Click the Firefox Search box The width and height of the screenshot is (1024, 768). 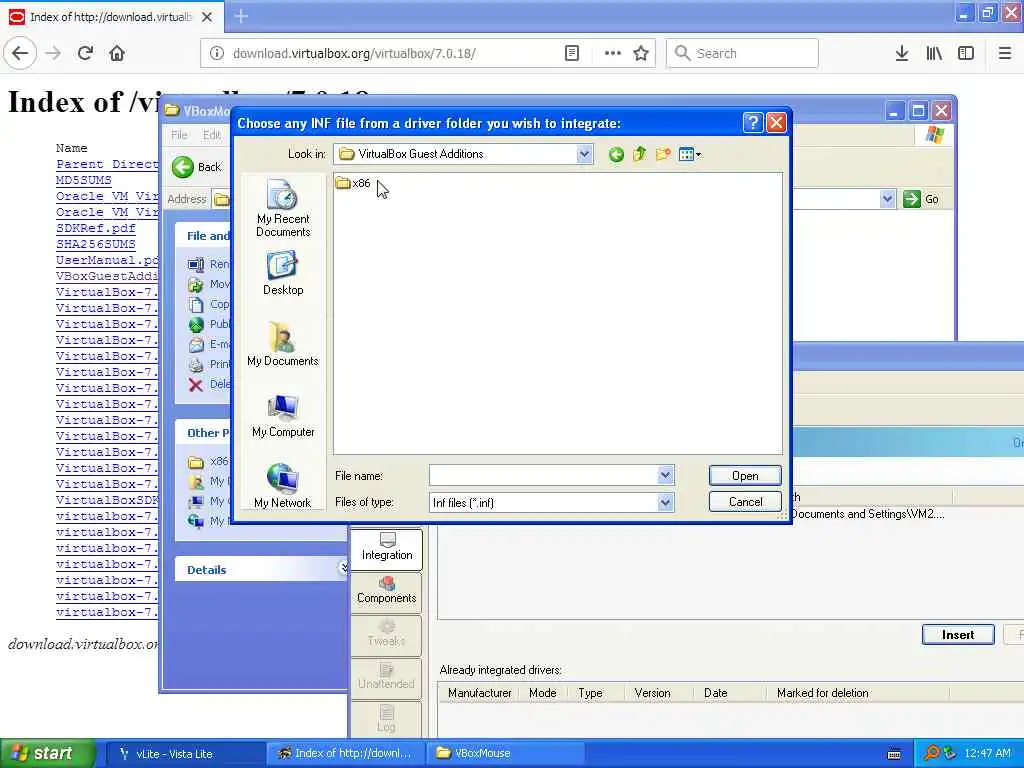pos(742,53)
